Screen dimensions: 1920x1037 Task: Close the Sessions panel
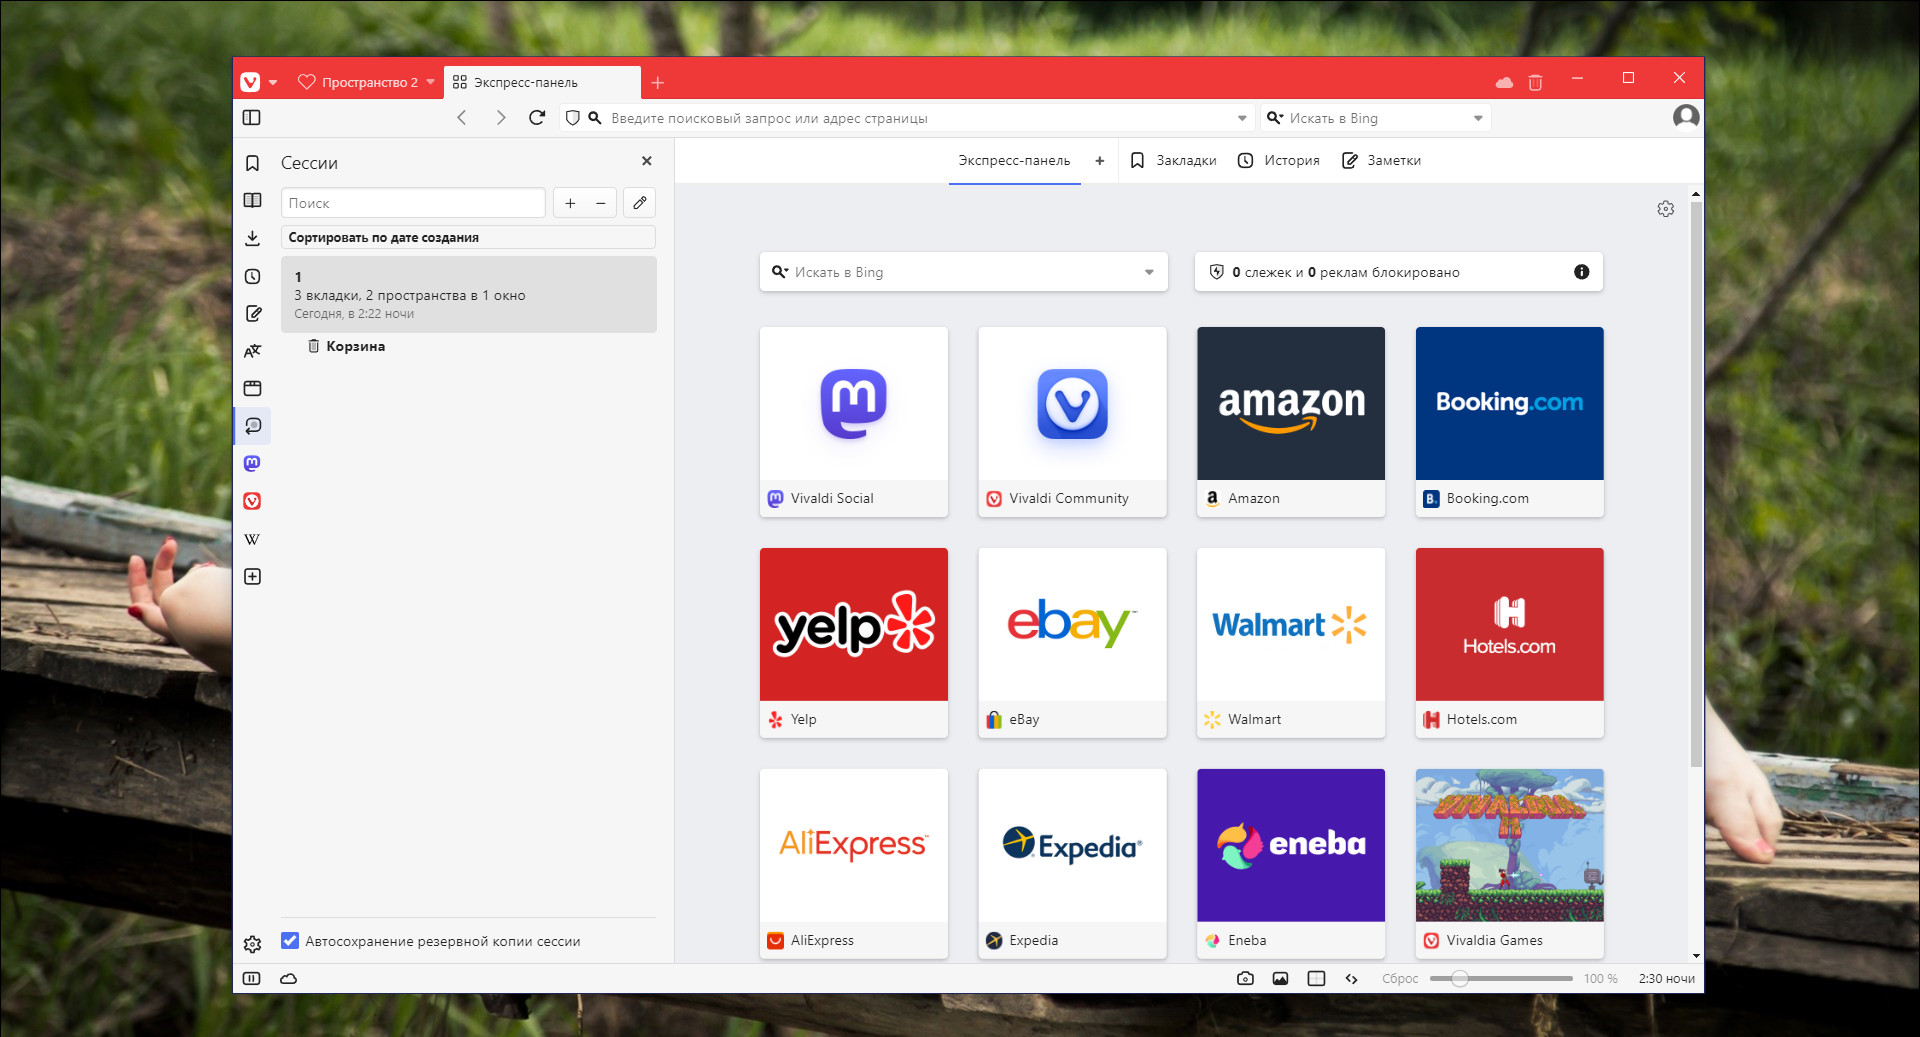(647, 161)
